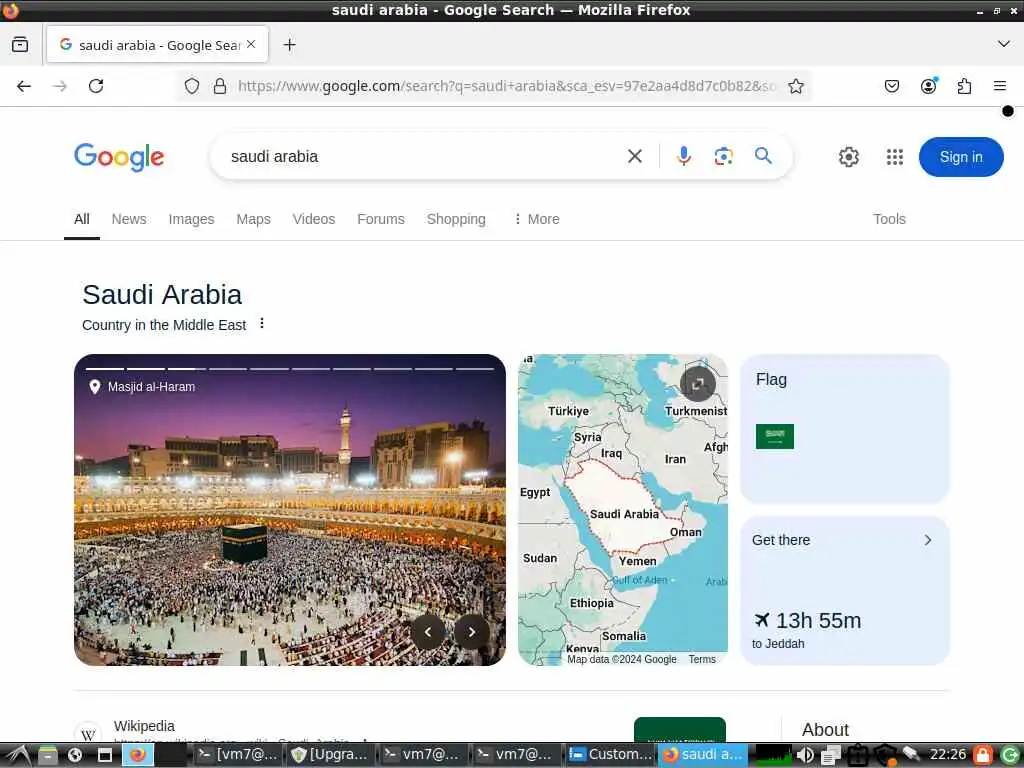1024x768 pixels.
Task: Open Get there flight card chevron
Action: 928,540
